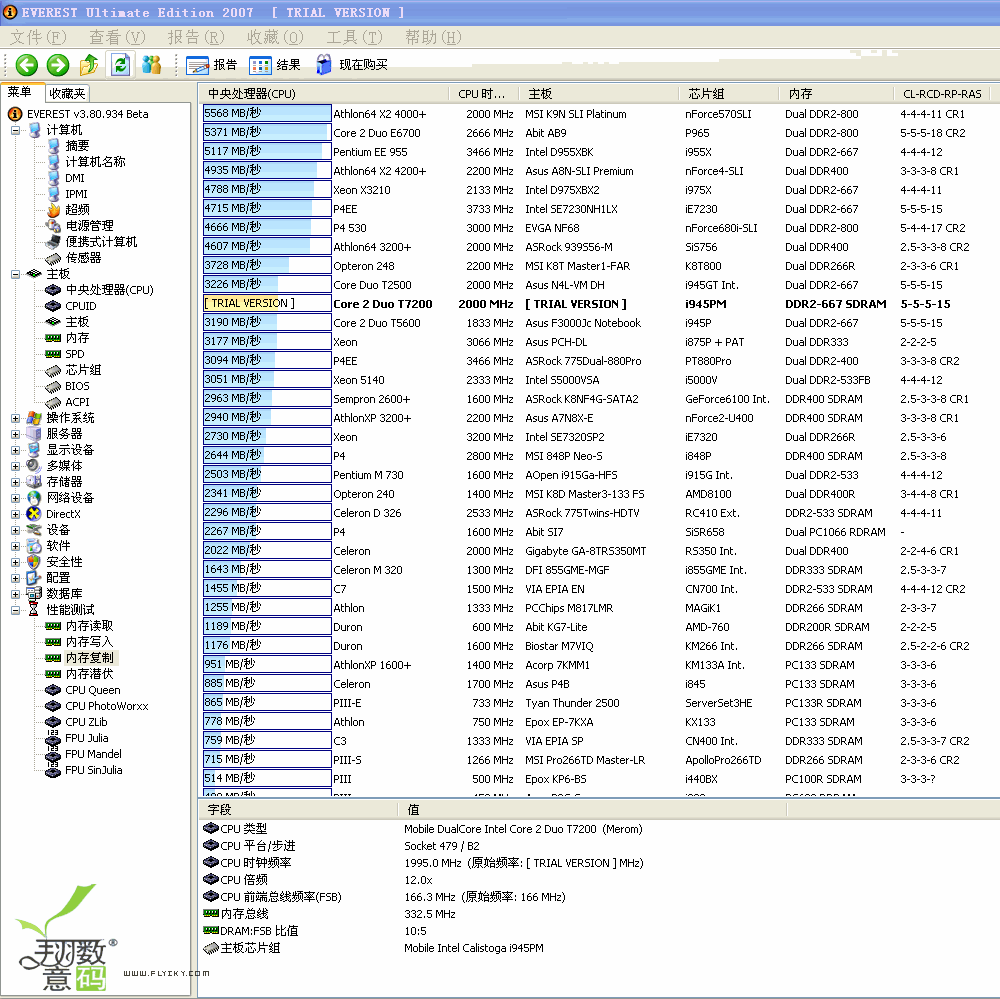Expand the 网络设备 tree node
Screen dimensions: 1000x999
click(x=15, y=498)
